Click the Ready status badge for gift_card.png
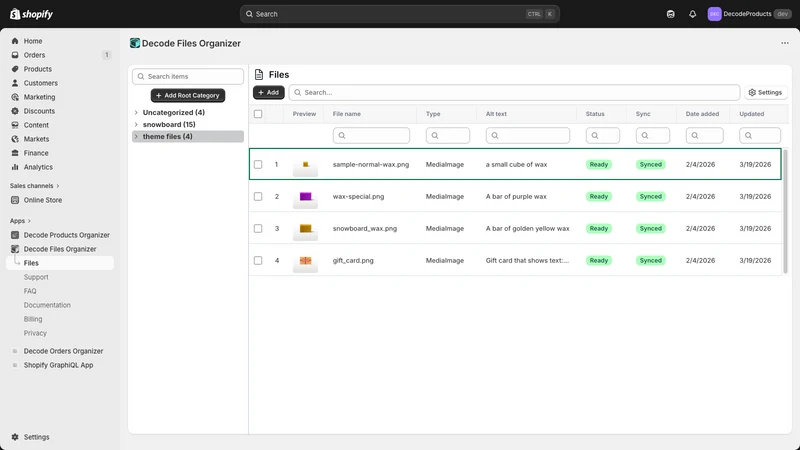800x450 pixels. (598, 260)
